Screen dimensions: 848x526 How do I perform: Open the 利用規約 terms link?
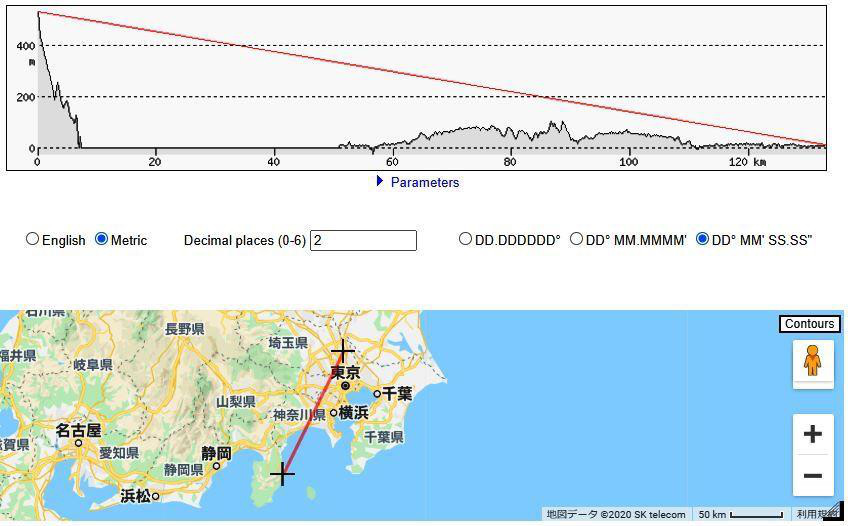pos(814,514)
